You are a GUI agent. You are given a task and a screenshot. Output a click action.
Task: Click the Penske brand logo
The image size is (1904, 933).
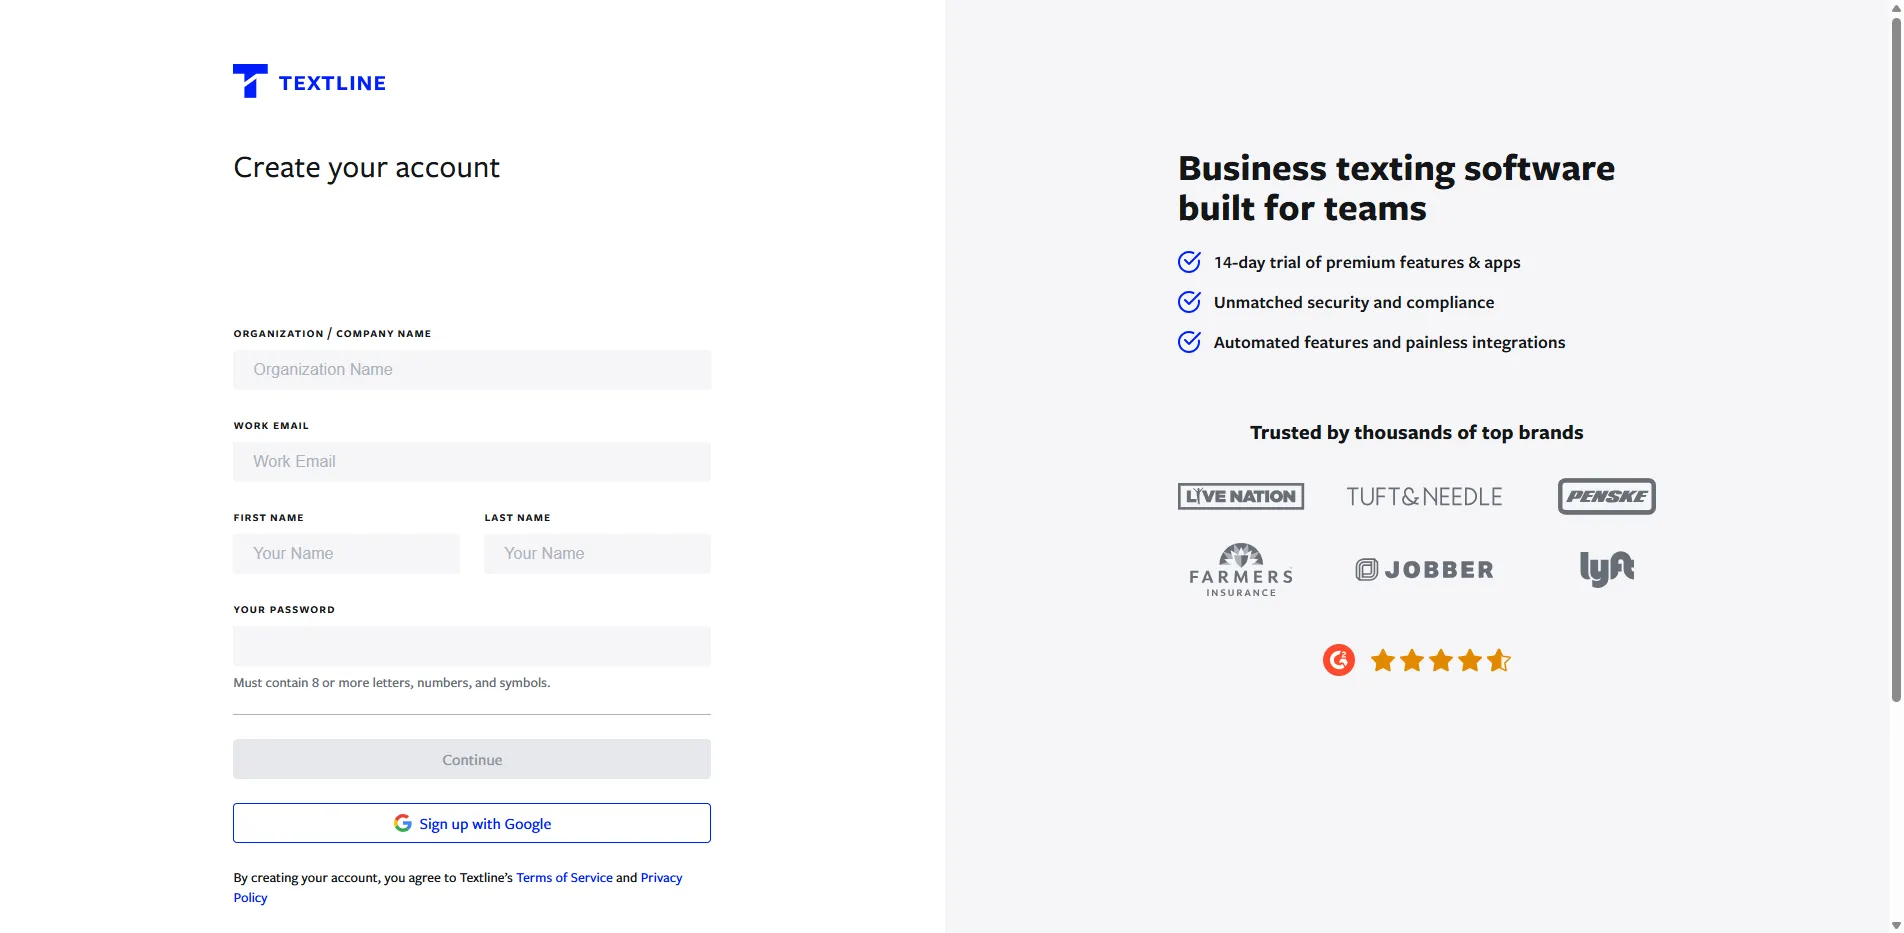[x=1606, y=496]
